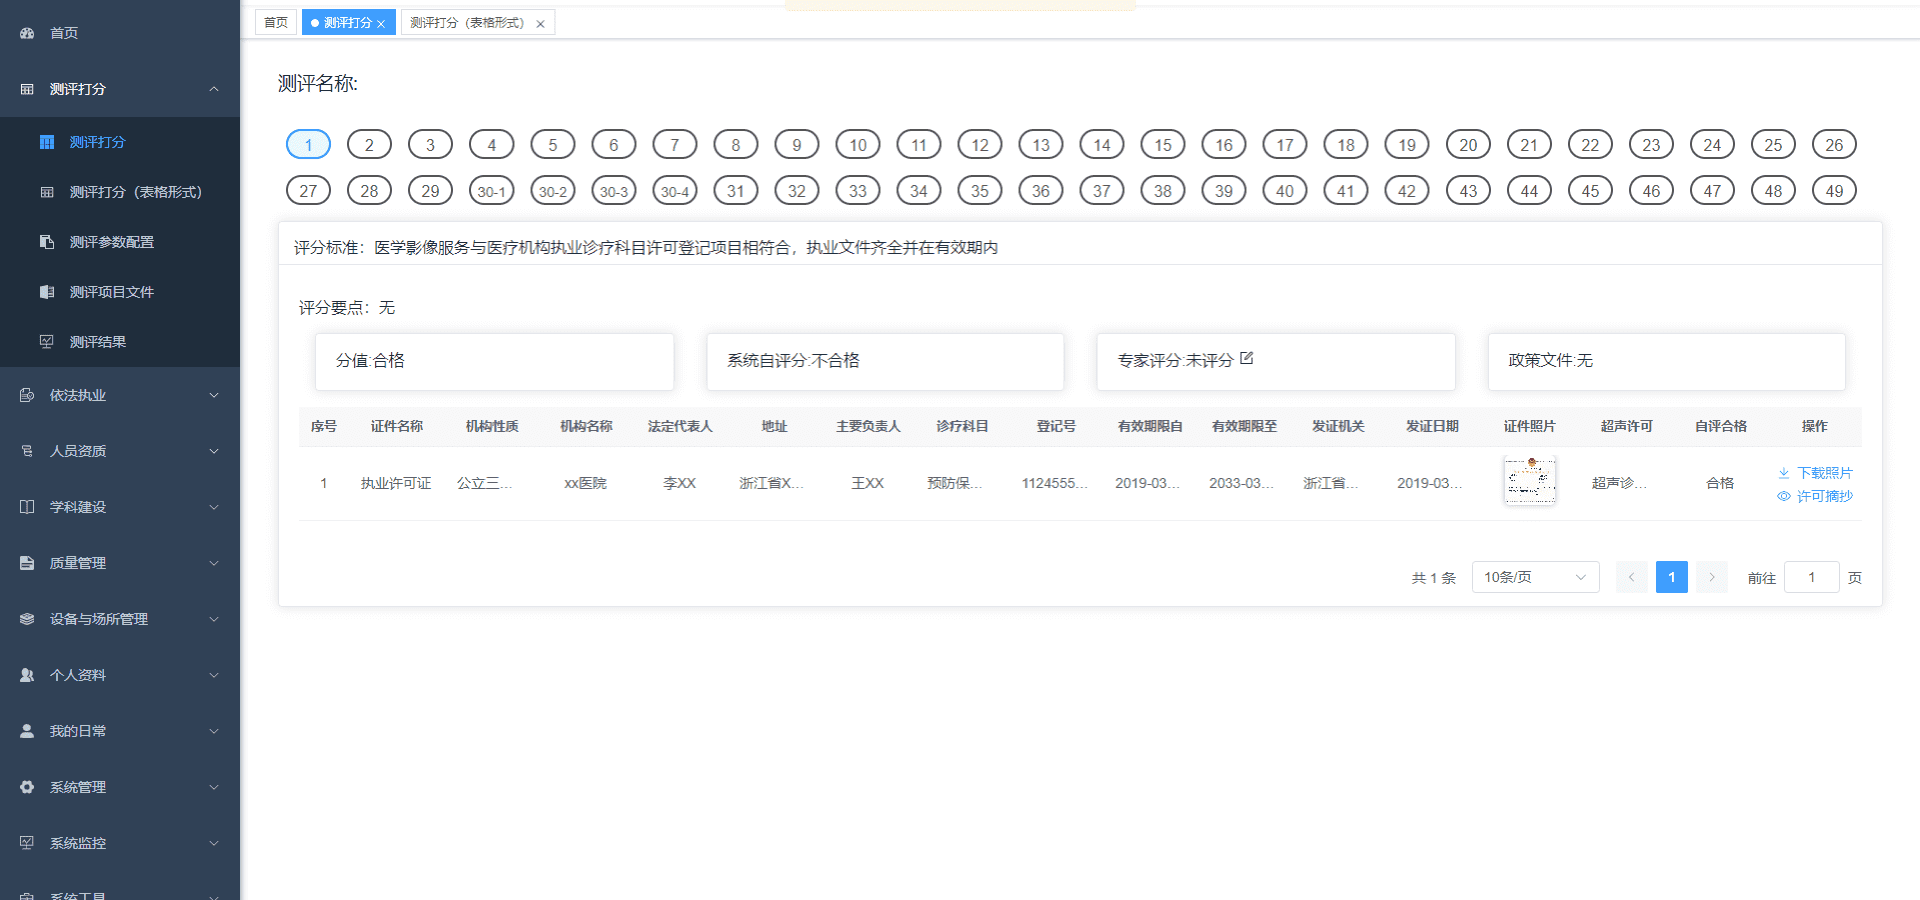Open the certificate photo thumbnail
The height and width of the screenshot is (900, 1920).
[x=1529, y=481]
